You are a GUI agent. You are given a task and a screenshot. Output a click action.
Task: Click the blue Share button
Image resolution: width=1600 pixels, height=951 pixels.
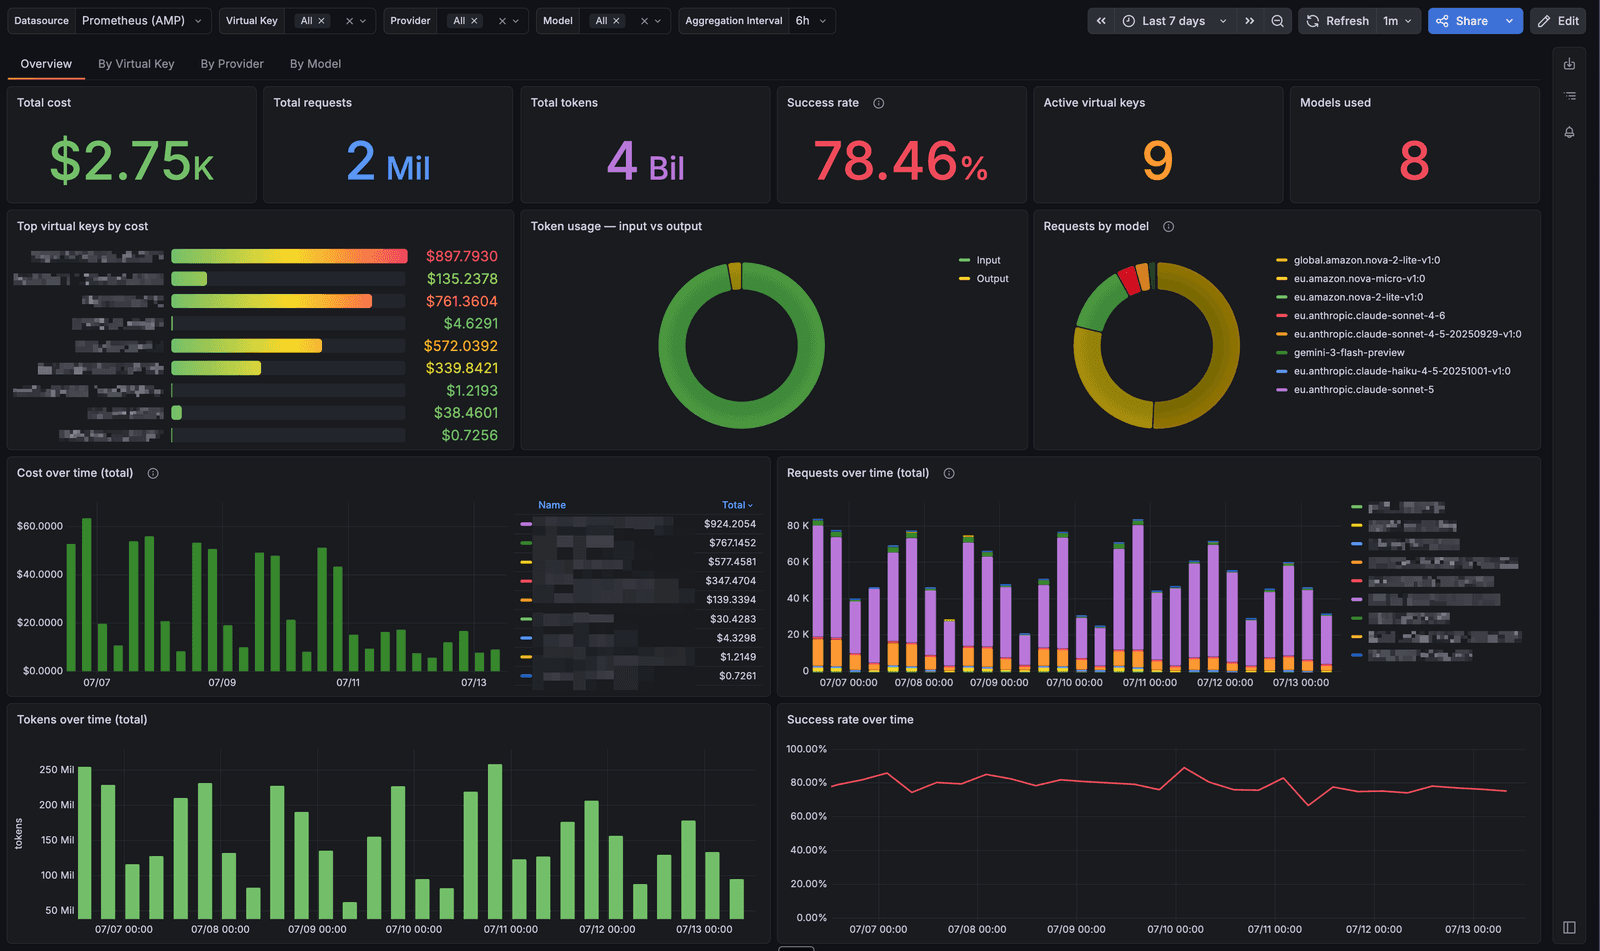1462,21
